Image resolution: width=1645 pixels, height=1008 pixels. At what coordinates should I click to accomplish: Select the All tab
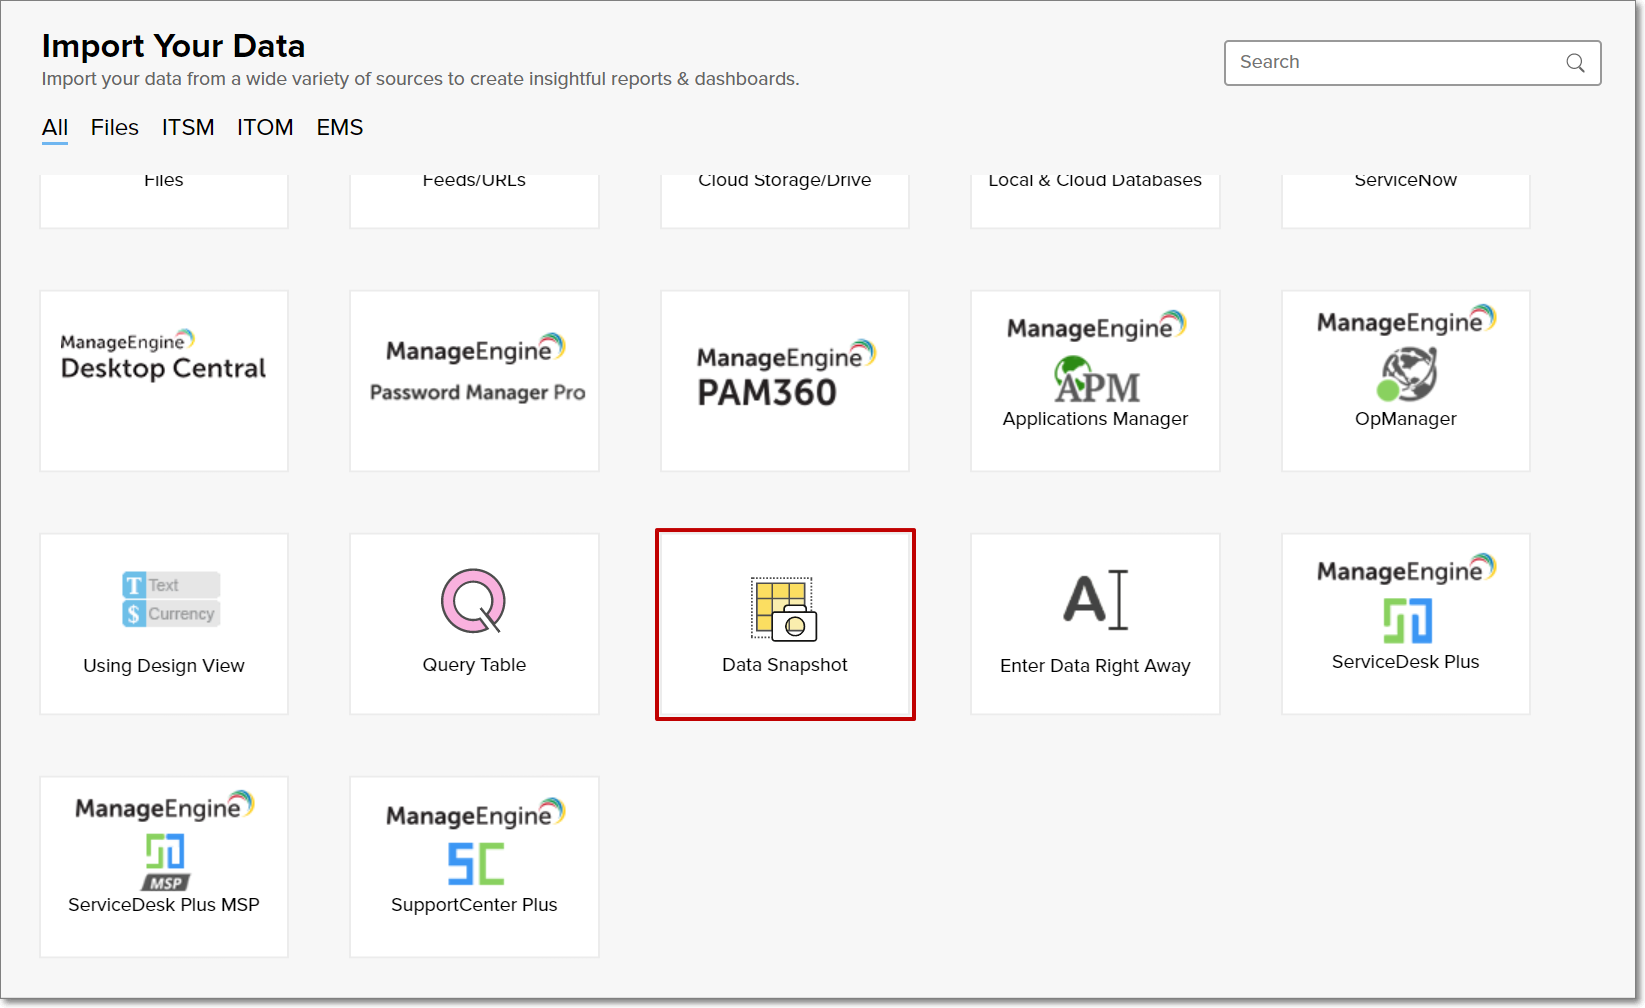click(55, 128)
